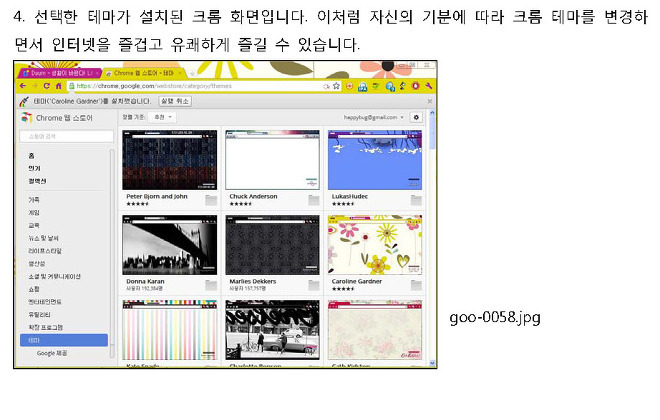This screenshot has height=420, width=660.
Task: Open the blue globe extension icon
Action: [x=390, y=86]
